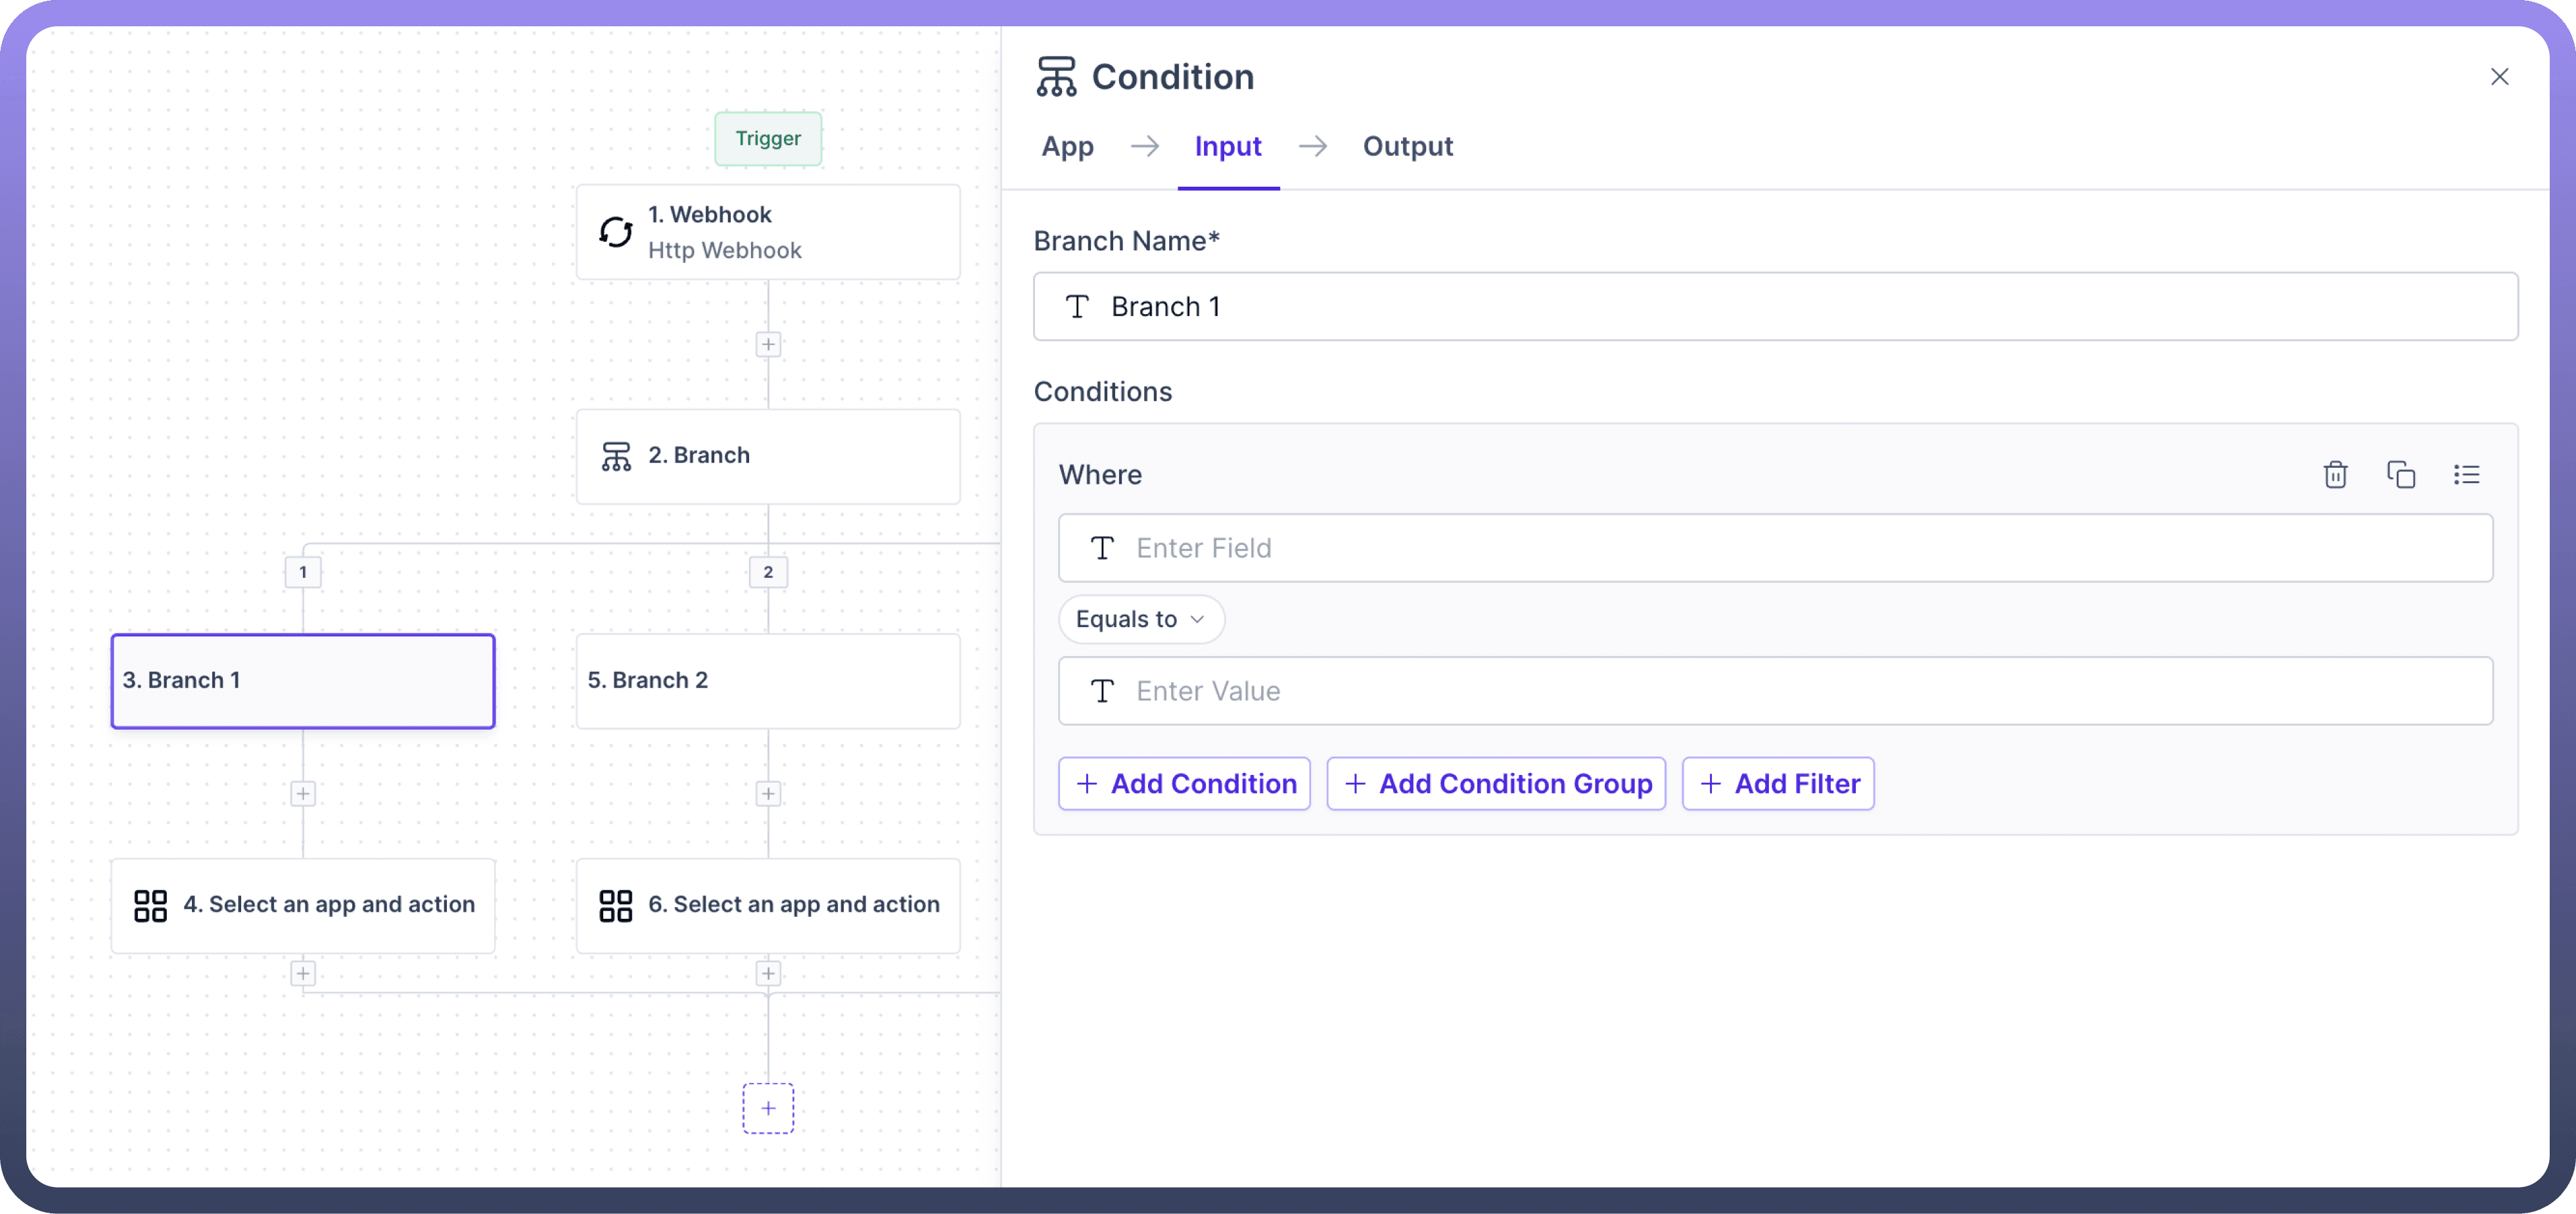Click the Add Condition button
This screenshot has height=1214, width=2576.
pos(1184,783)
